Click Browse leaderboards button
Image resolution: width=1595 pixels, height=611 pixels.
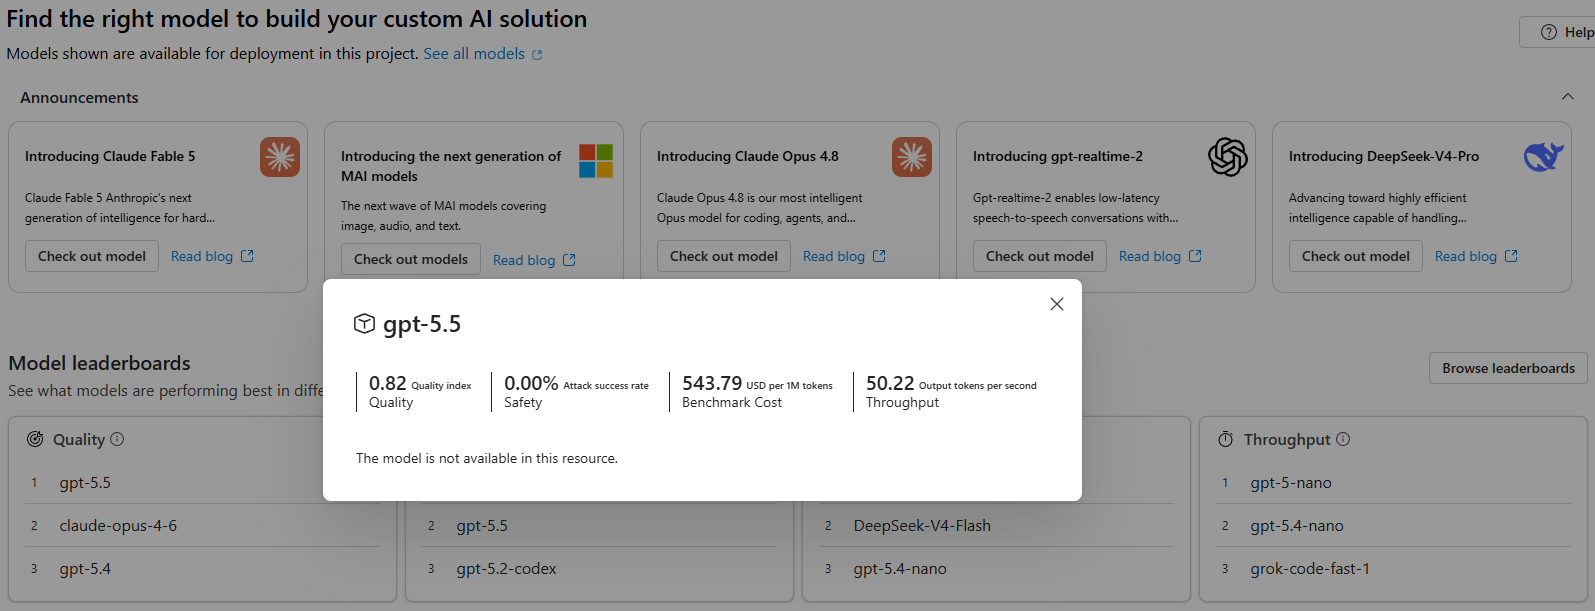point(1508,368)
